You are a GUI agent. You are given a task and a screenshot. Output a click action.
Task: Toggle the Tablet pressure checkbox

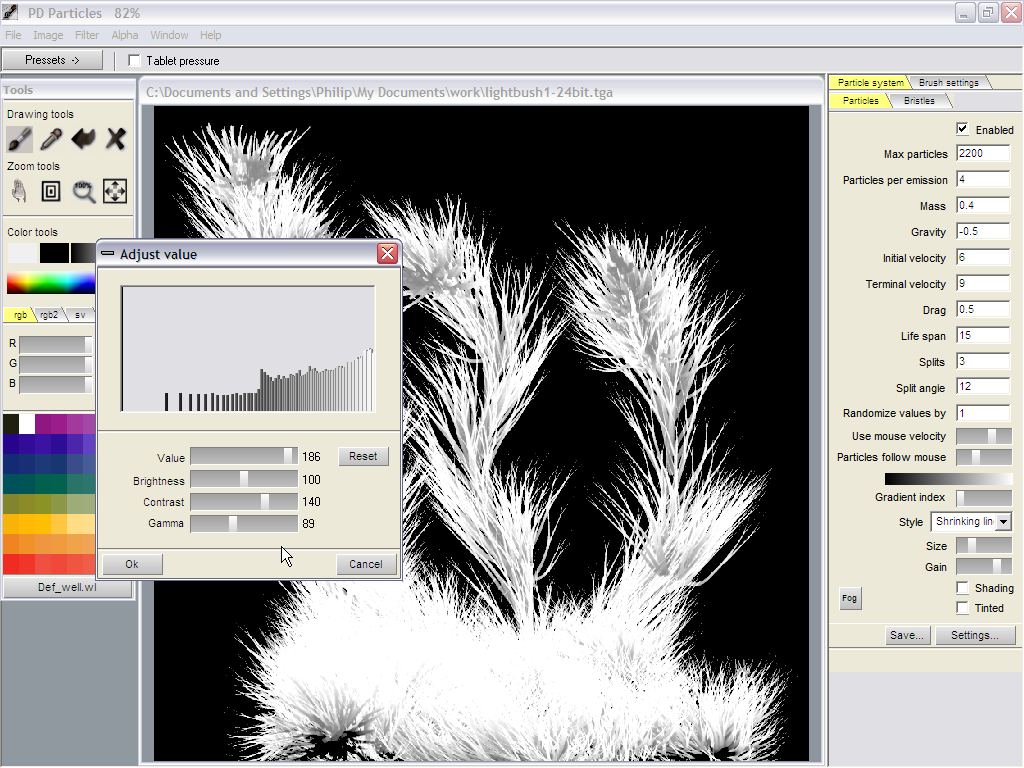coord(135,61)
